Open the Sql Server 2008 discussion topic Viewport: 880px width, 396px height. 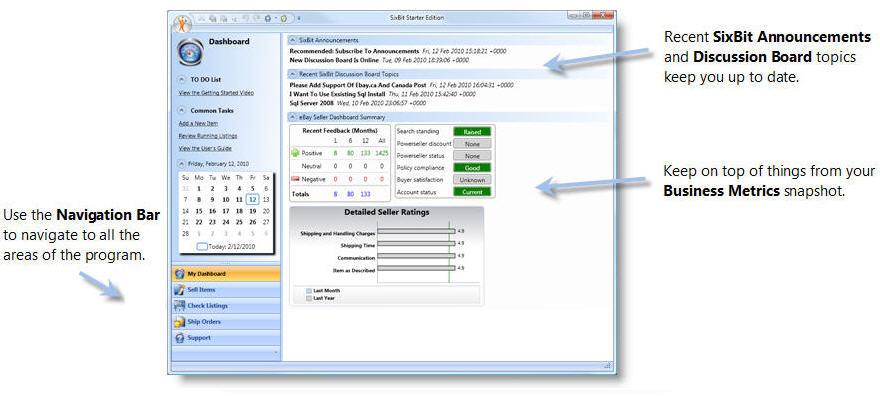coord(311,103)
